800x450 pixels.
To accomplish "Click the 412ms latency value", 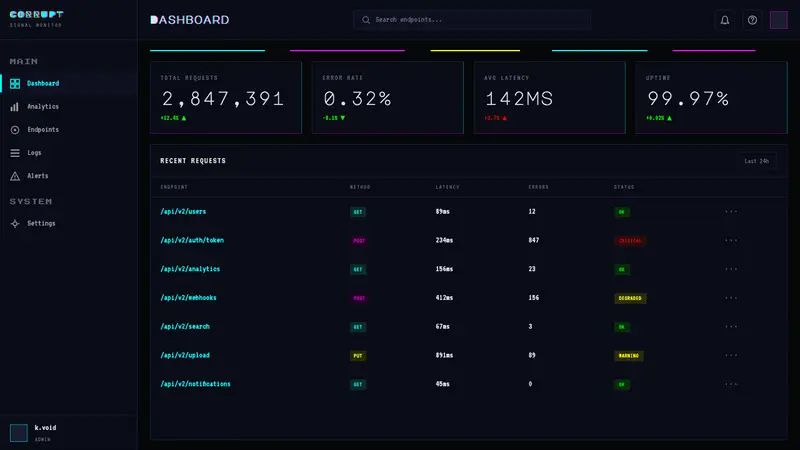I will click(x=444, y=298).
